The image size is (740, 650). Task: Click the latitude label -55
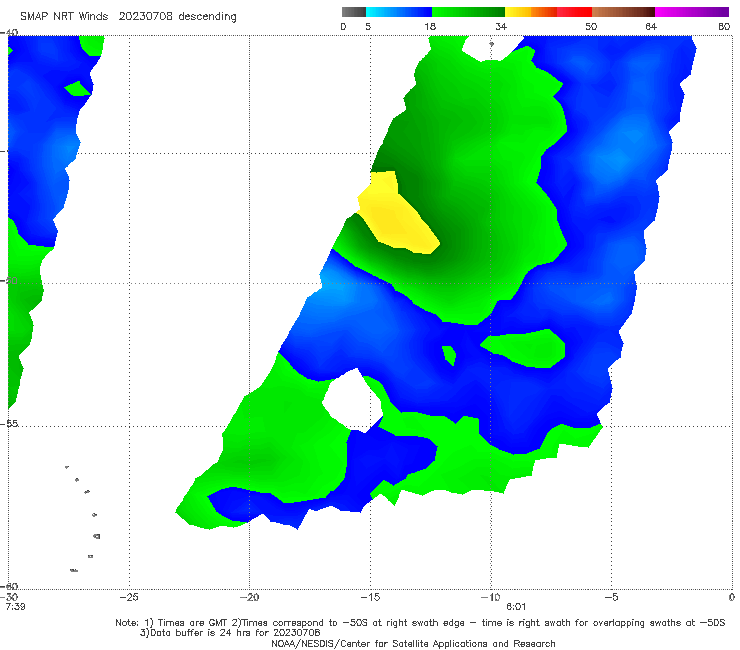tap(10, 424)
